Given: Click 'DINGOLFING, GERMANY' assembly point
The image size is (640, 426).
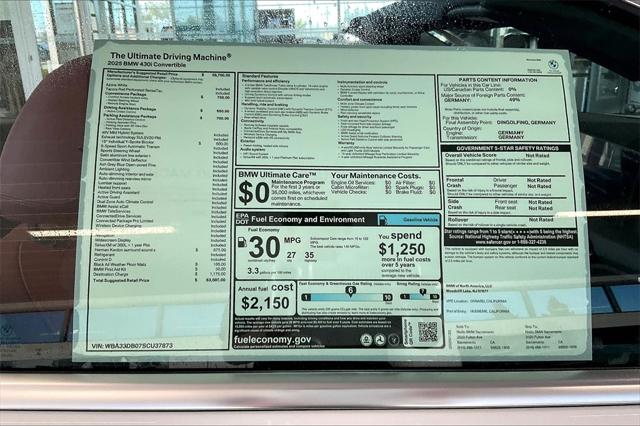Looking at the screenshot, I should click(x=526, y=122).
